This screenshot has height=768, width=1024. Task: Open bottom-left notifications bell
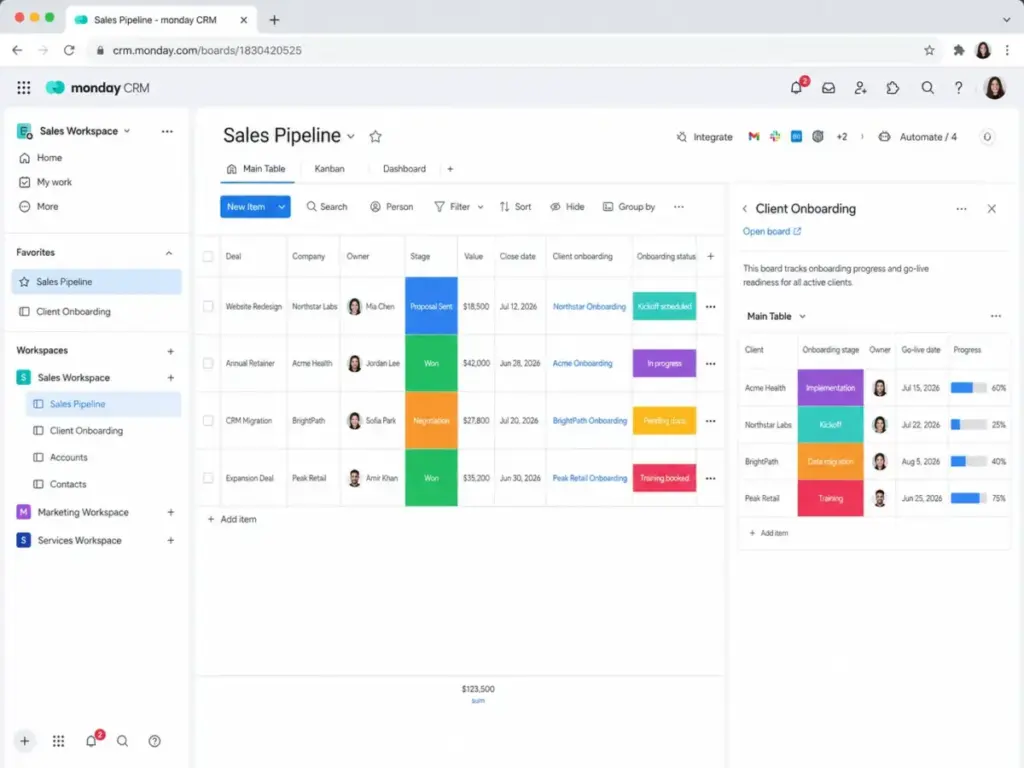91,741
